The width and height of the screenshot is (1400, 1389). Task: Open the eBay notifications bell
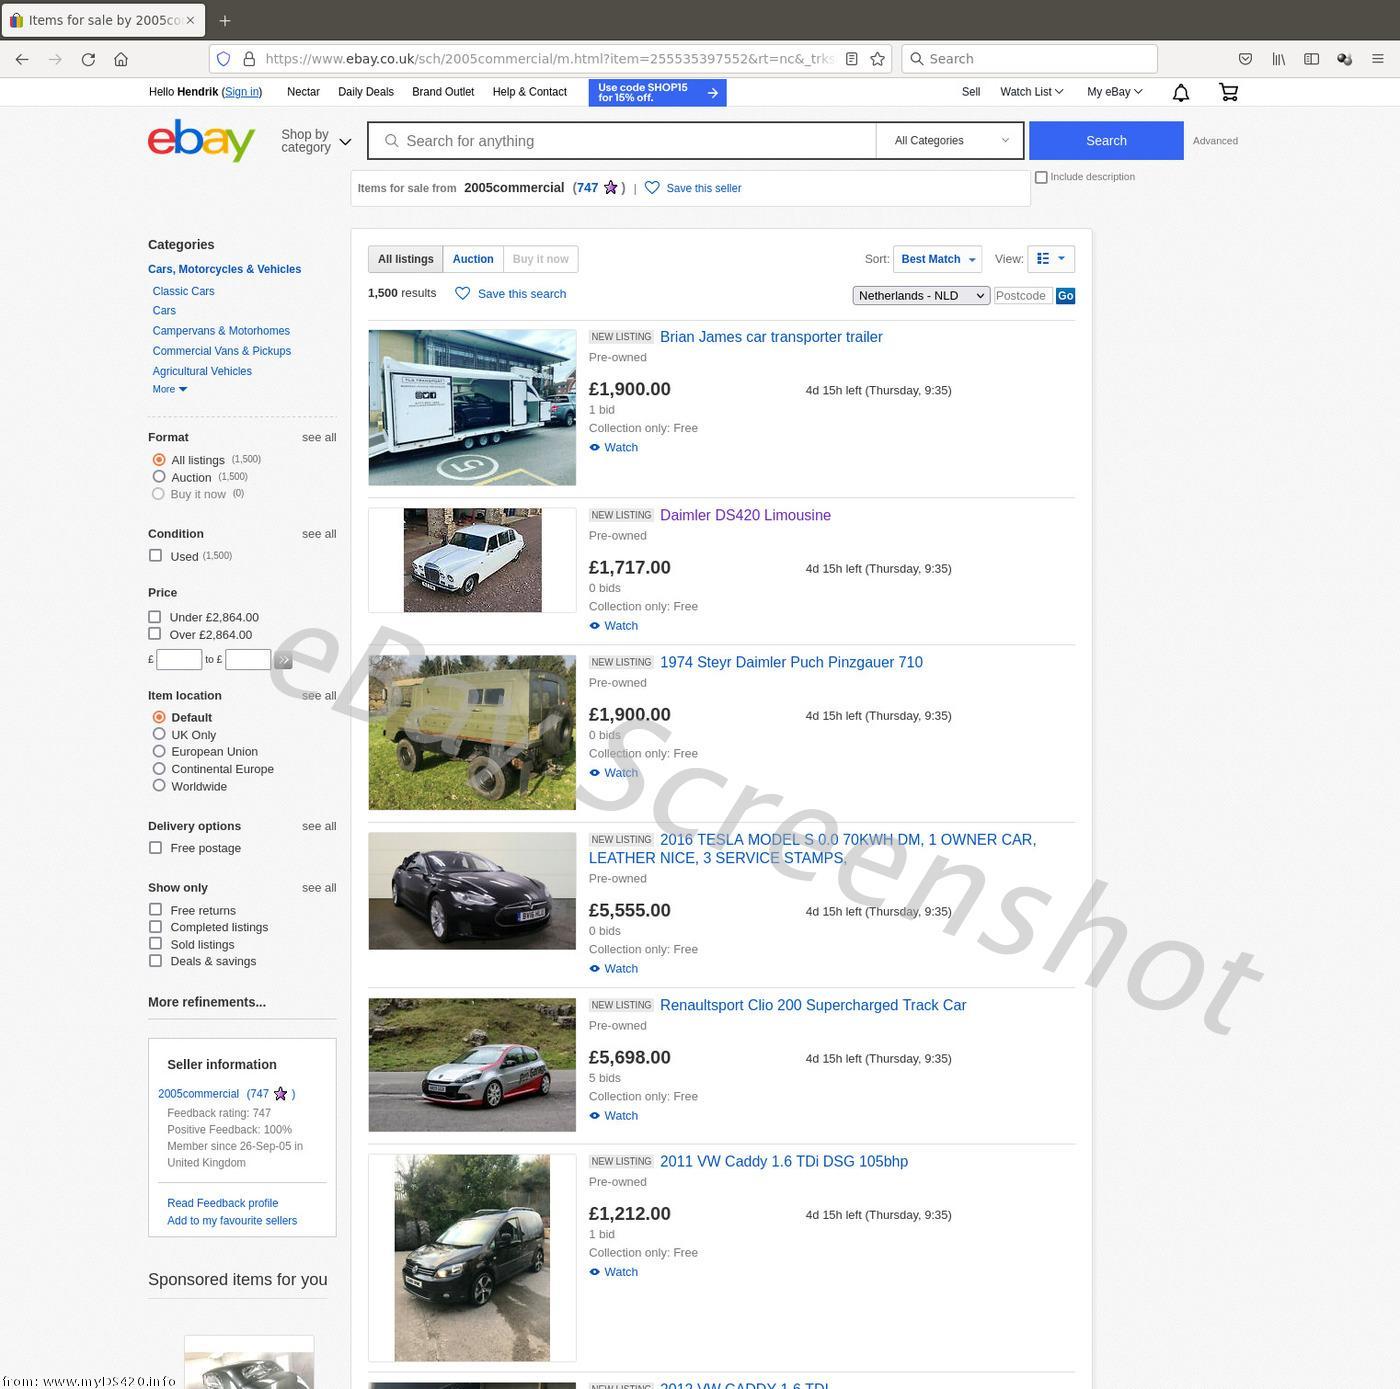coord(1180,93)
